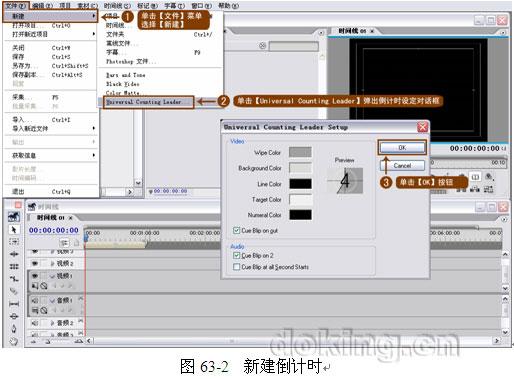Mute the 音频1 track speaker icon
Image resolution: width=514 pixels, height=379 pixels.
(x=35, y=300)
